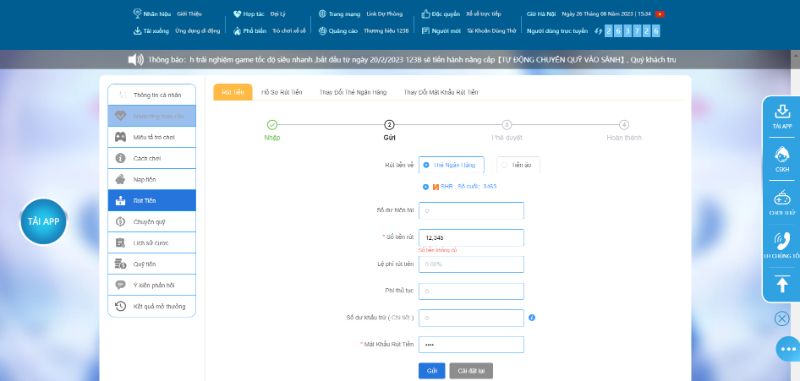Click the info icon beside Cách chơi
Screen dimensions: 800x381
(x=120, y=158)
